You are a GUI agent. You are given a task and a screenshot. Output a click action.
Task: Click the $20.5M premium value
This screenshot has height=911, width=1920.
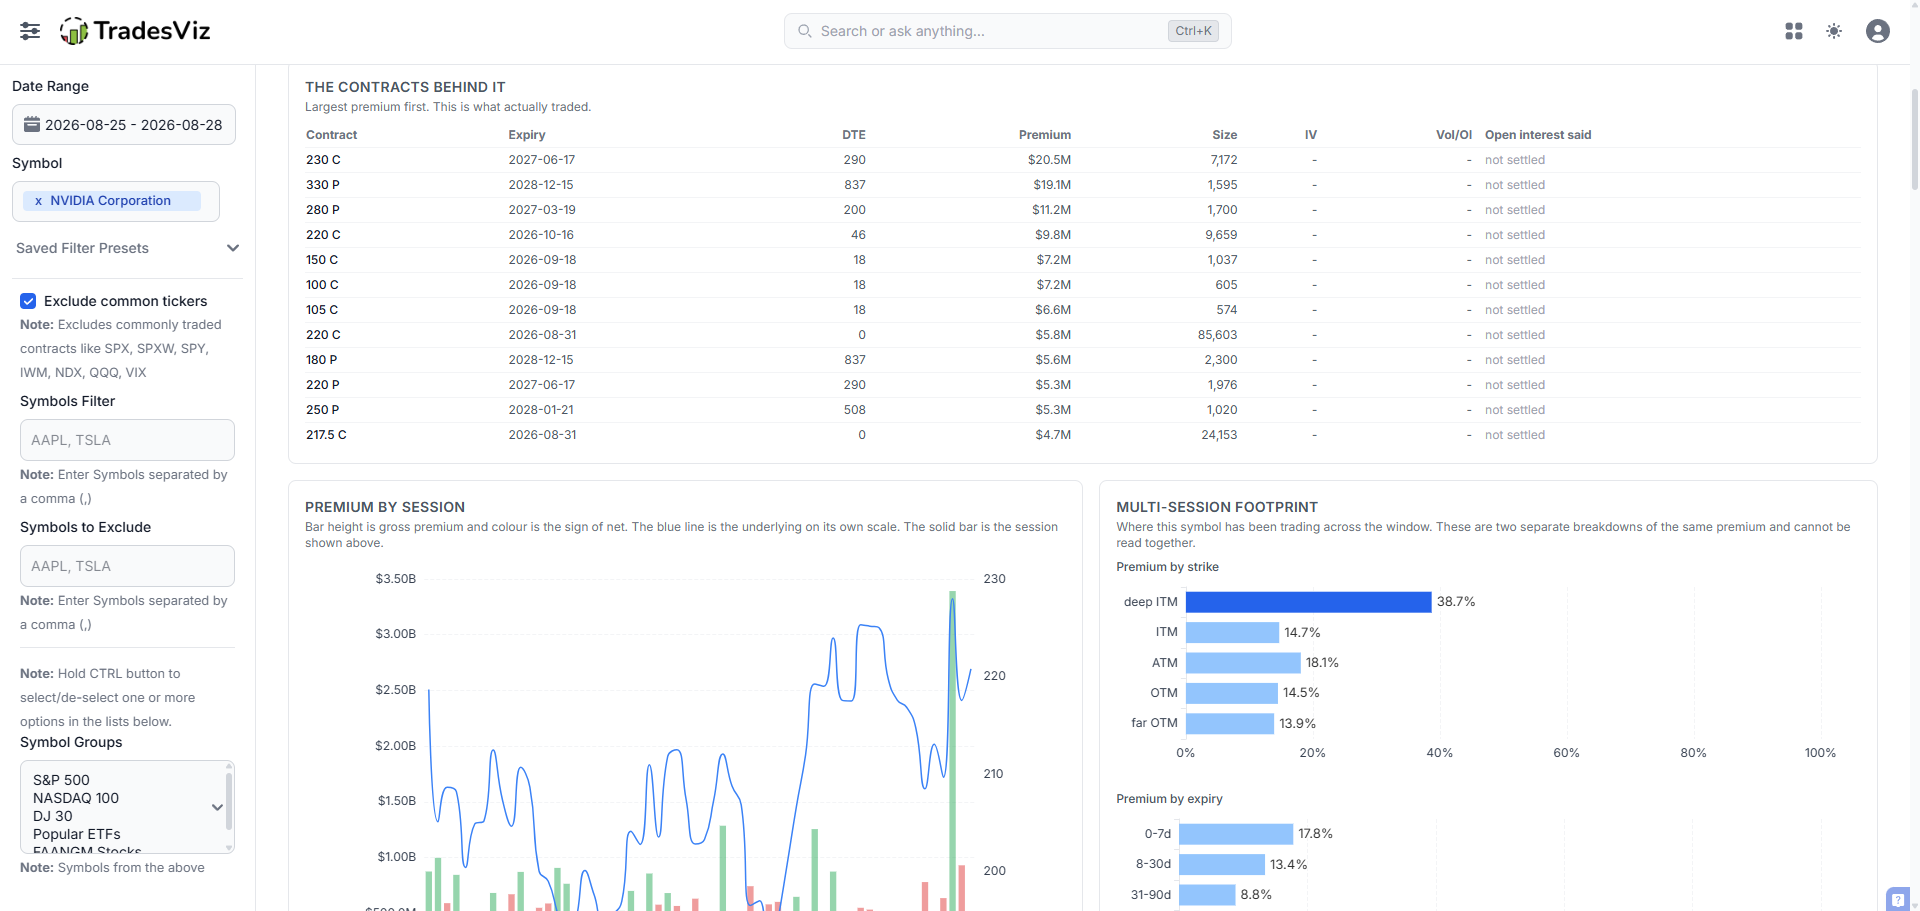pos(1049,160)
